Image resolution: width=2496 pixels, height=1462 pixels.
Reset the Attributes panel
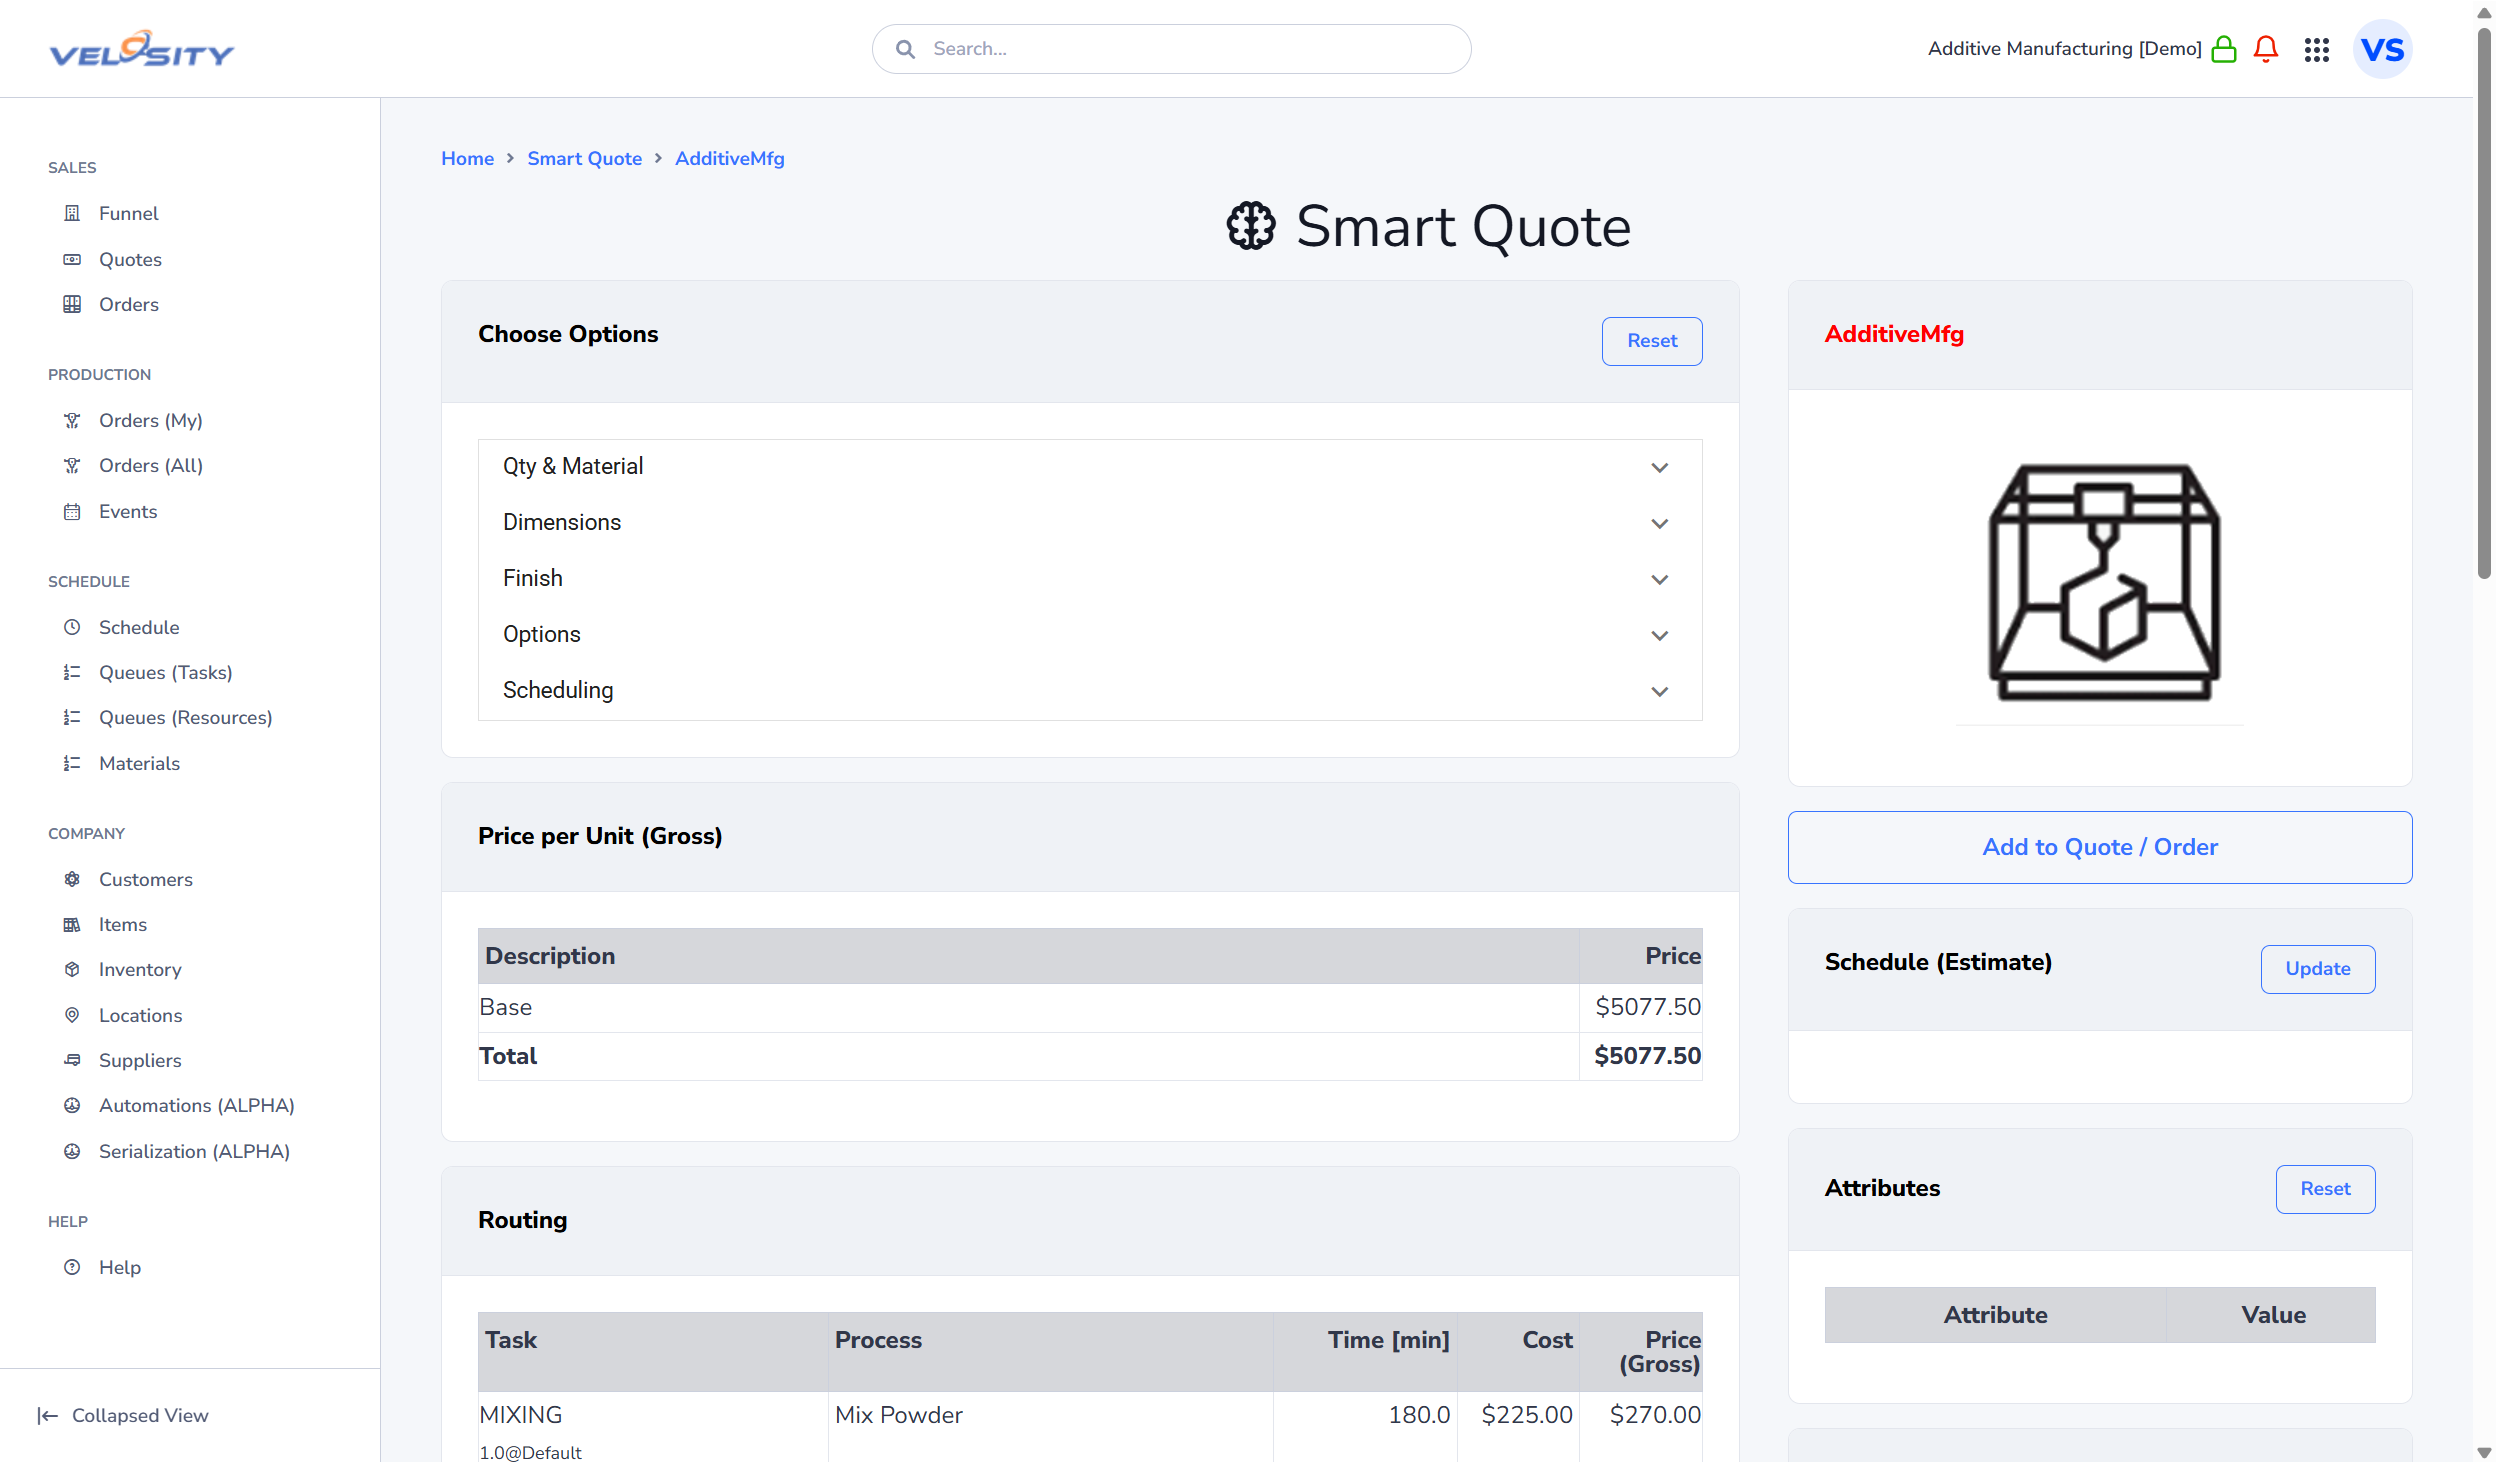pyautogui.click(x=2326, y=1189)
